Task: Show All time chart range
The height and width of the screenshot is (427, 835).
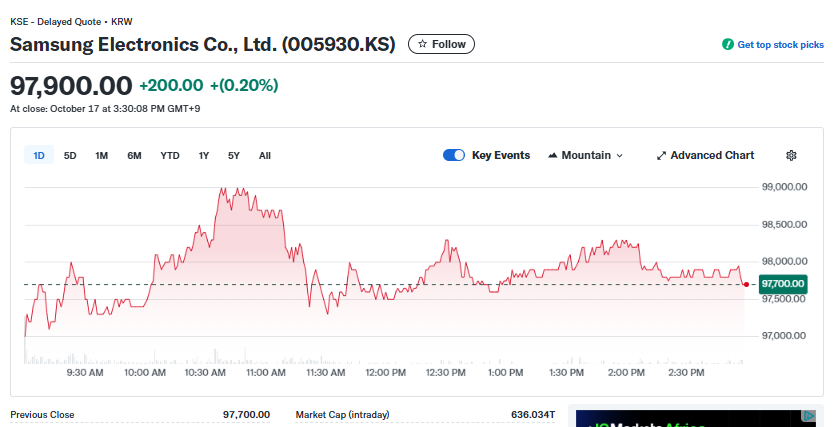Action: 265,155
